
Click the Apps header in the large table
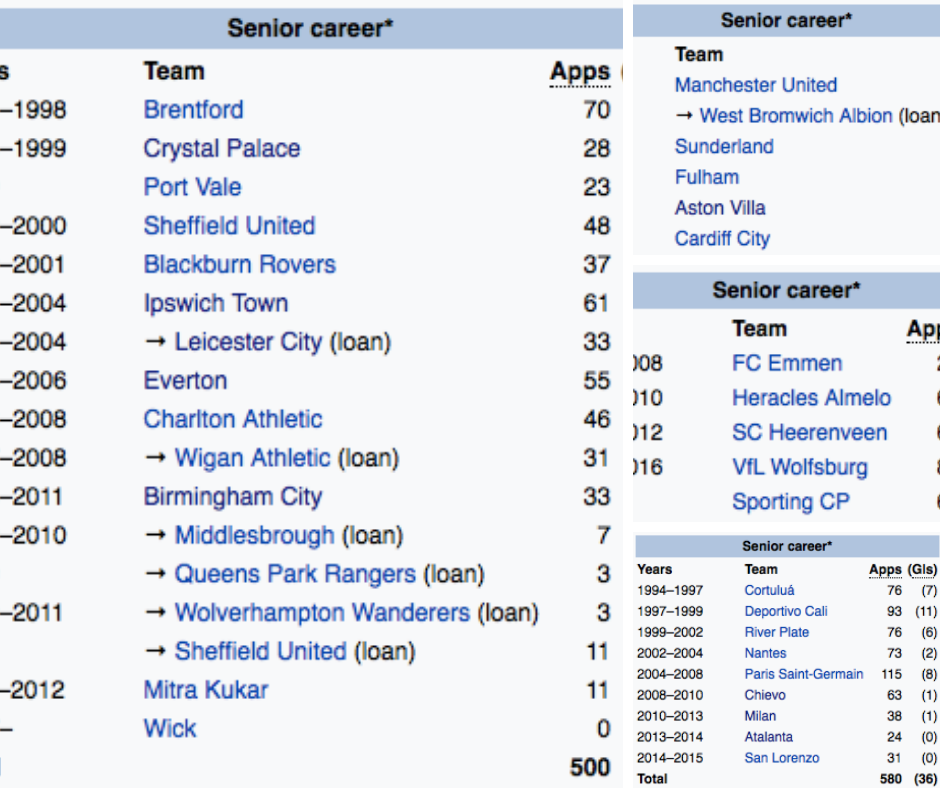[580, 72]
